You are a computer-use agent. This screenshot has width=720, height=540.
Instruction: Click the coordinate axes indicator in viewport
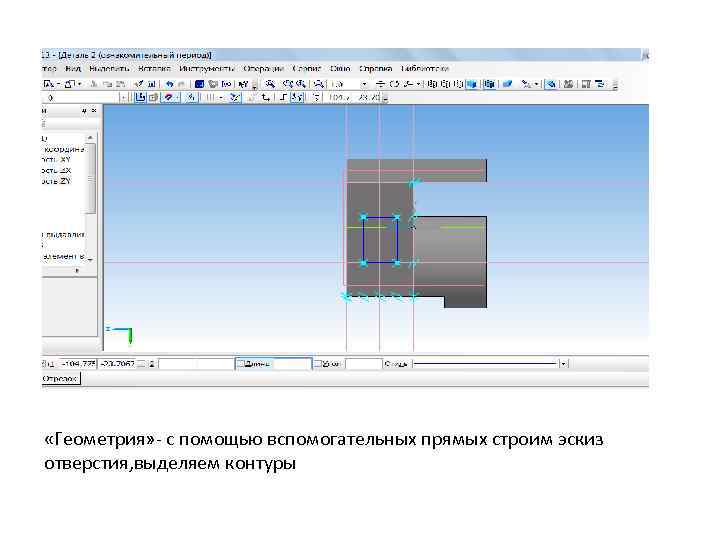[x=120, y=335]
